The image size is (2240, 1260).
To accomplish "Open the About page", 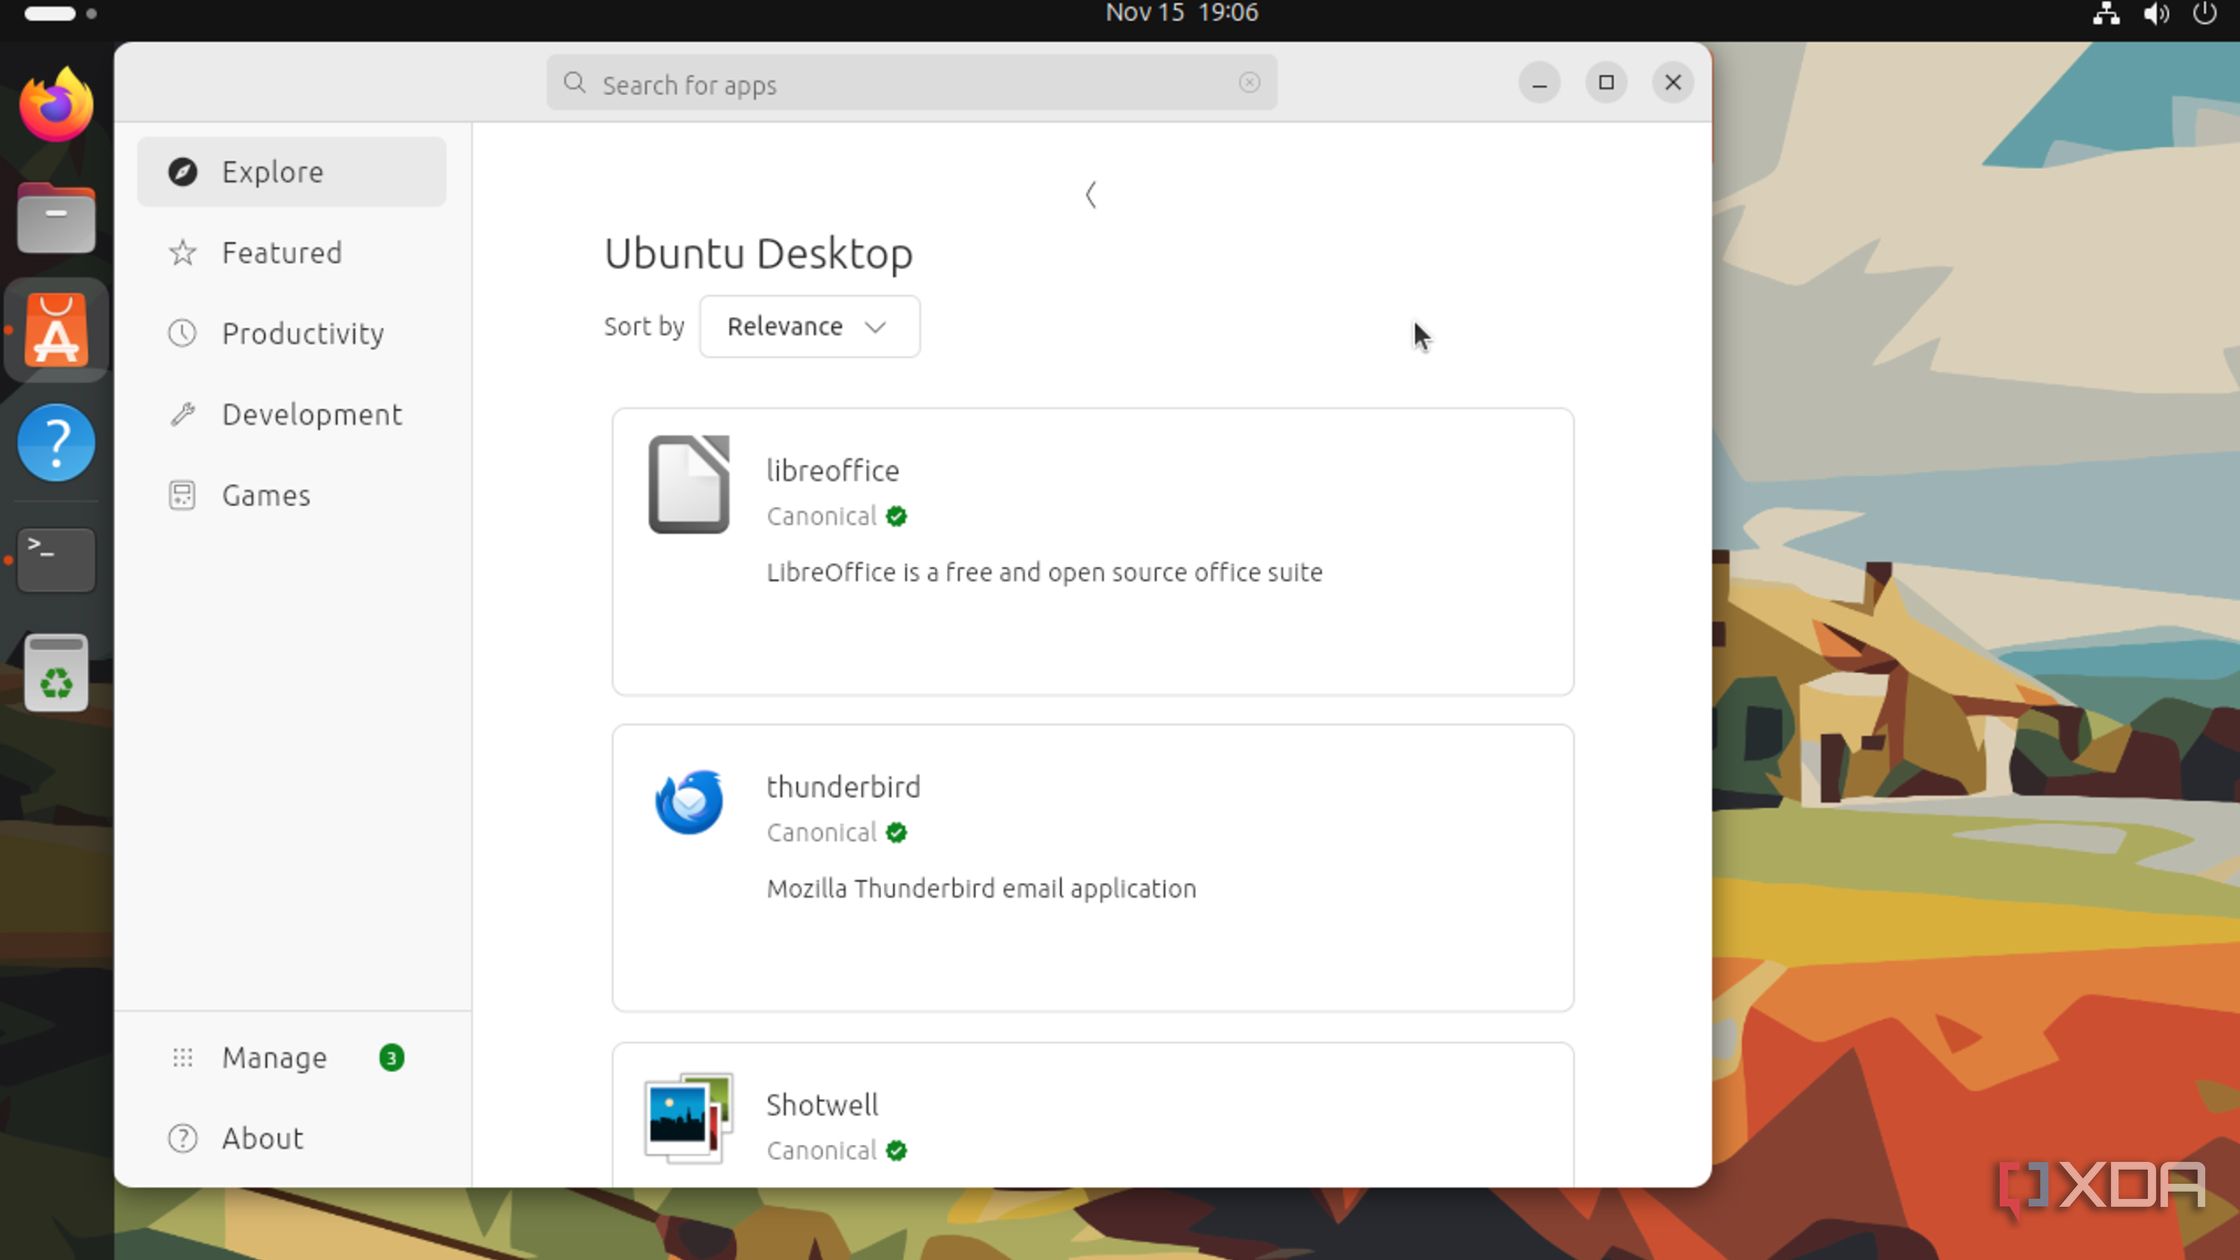I will coord(262,1139).
